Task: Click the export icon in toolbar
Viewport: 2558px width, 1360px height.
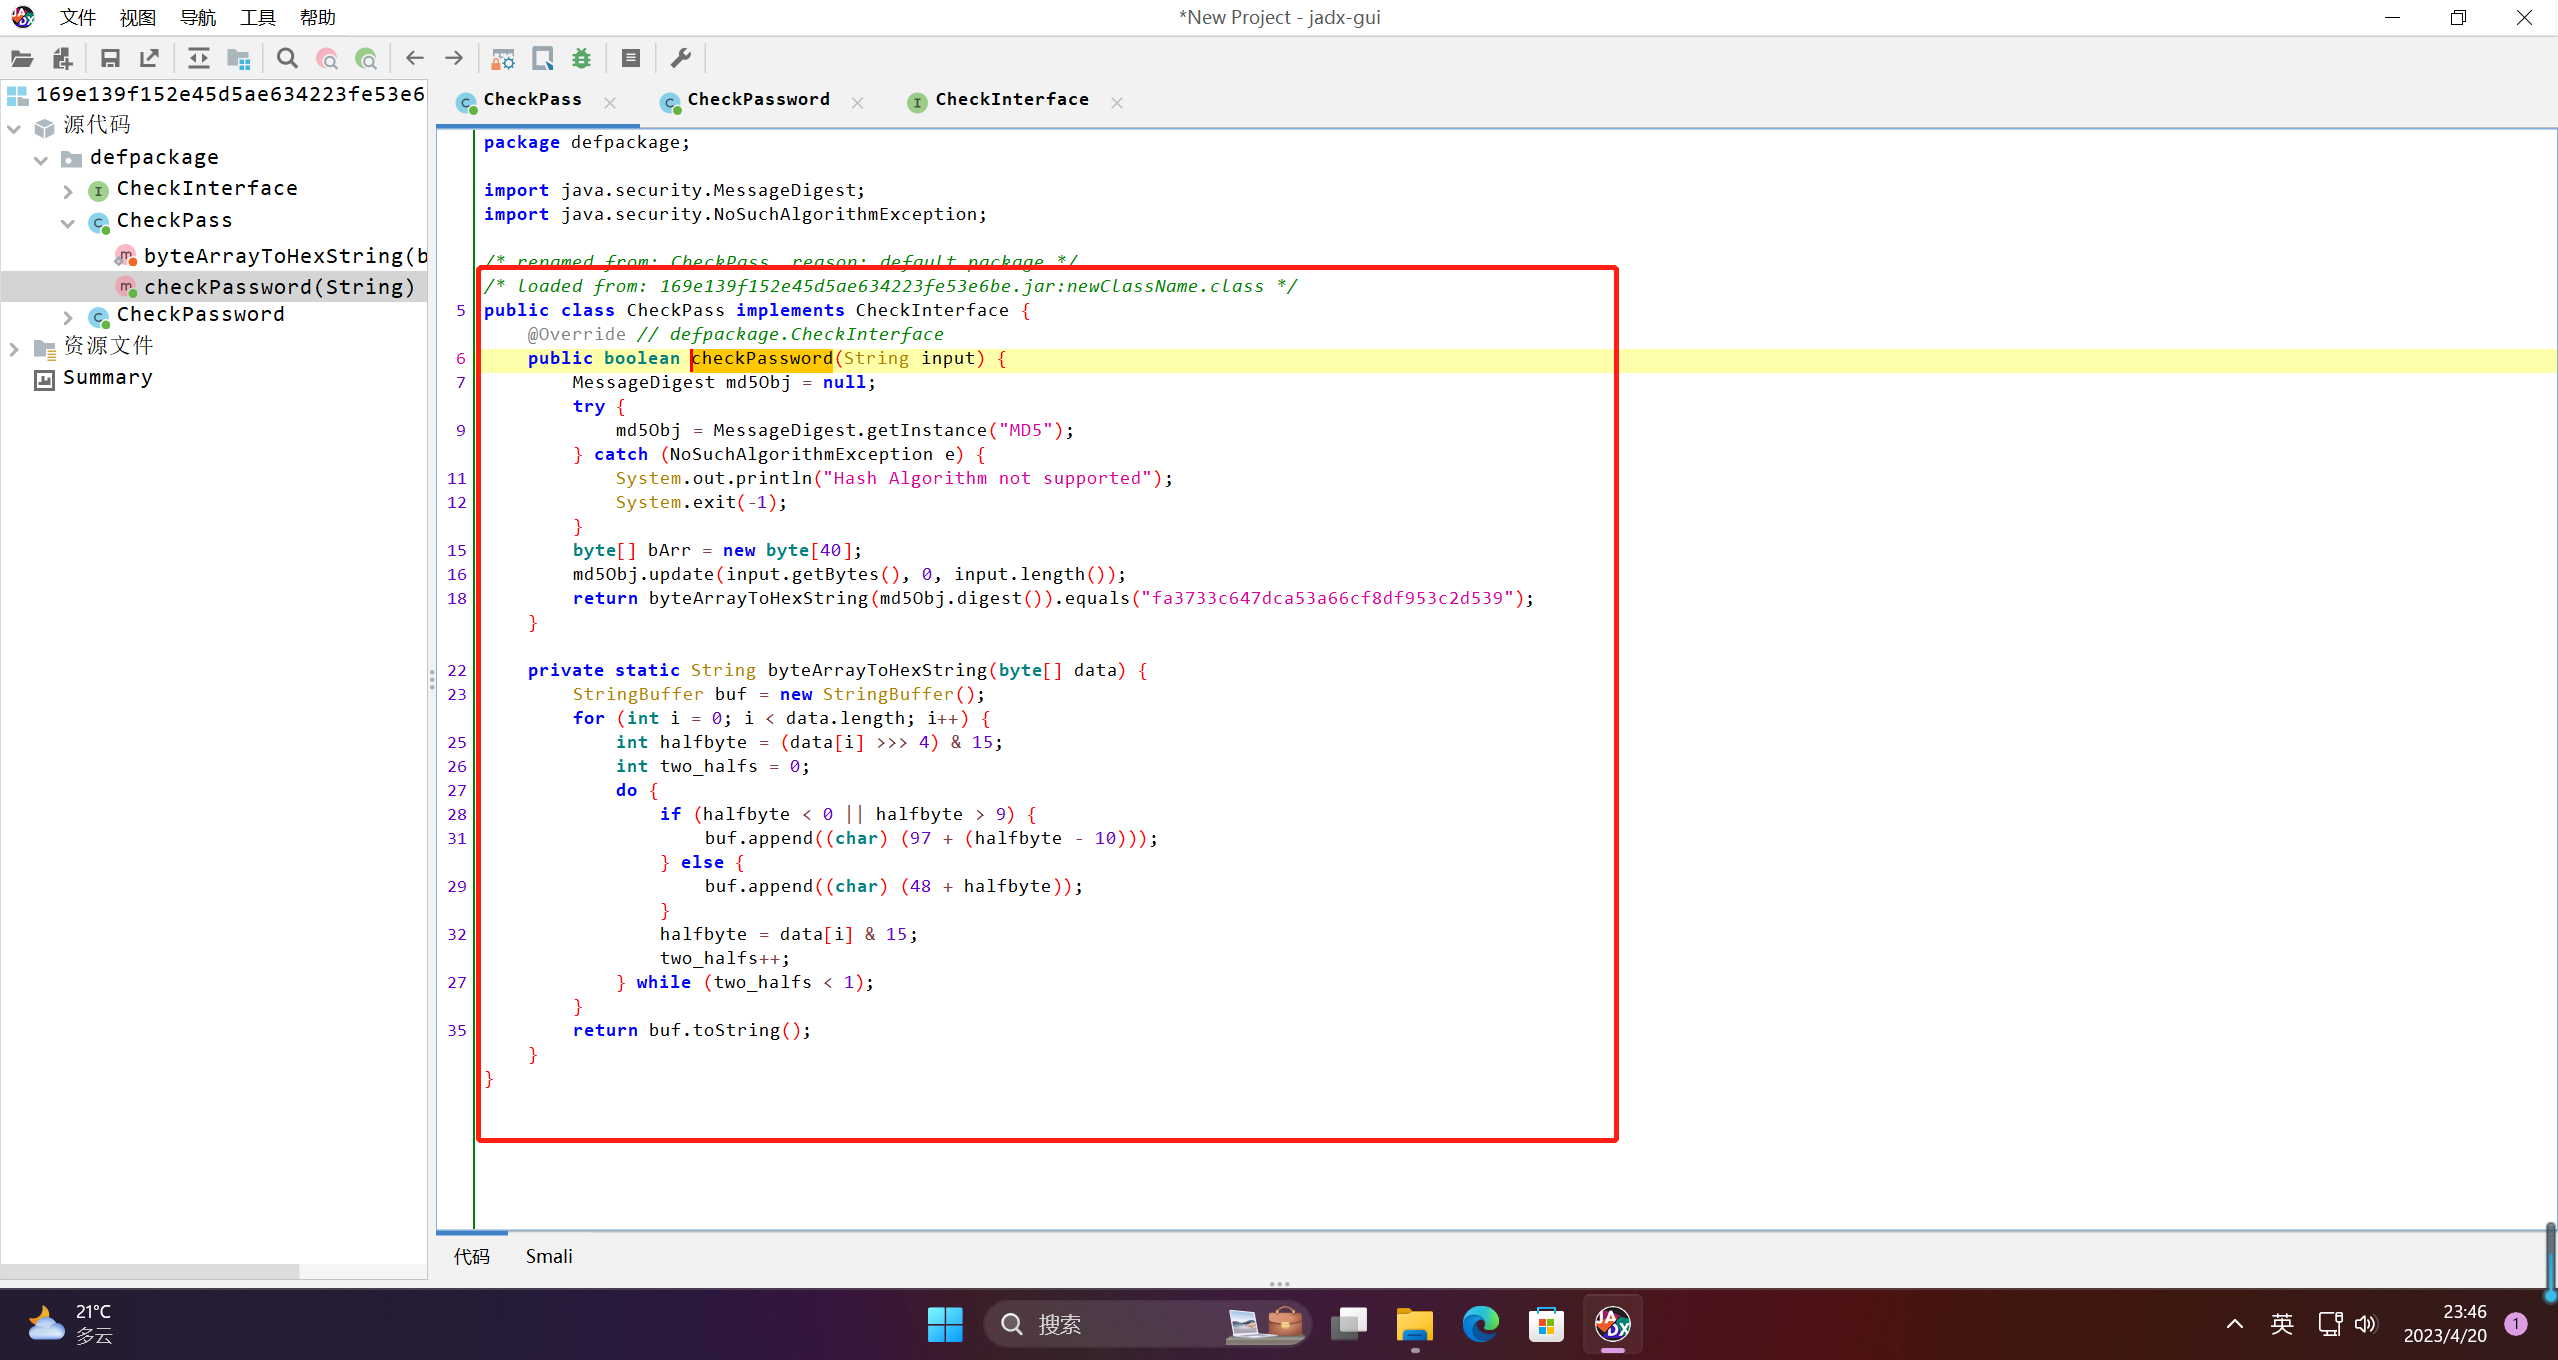Action: coord(150,59)
